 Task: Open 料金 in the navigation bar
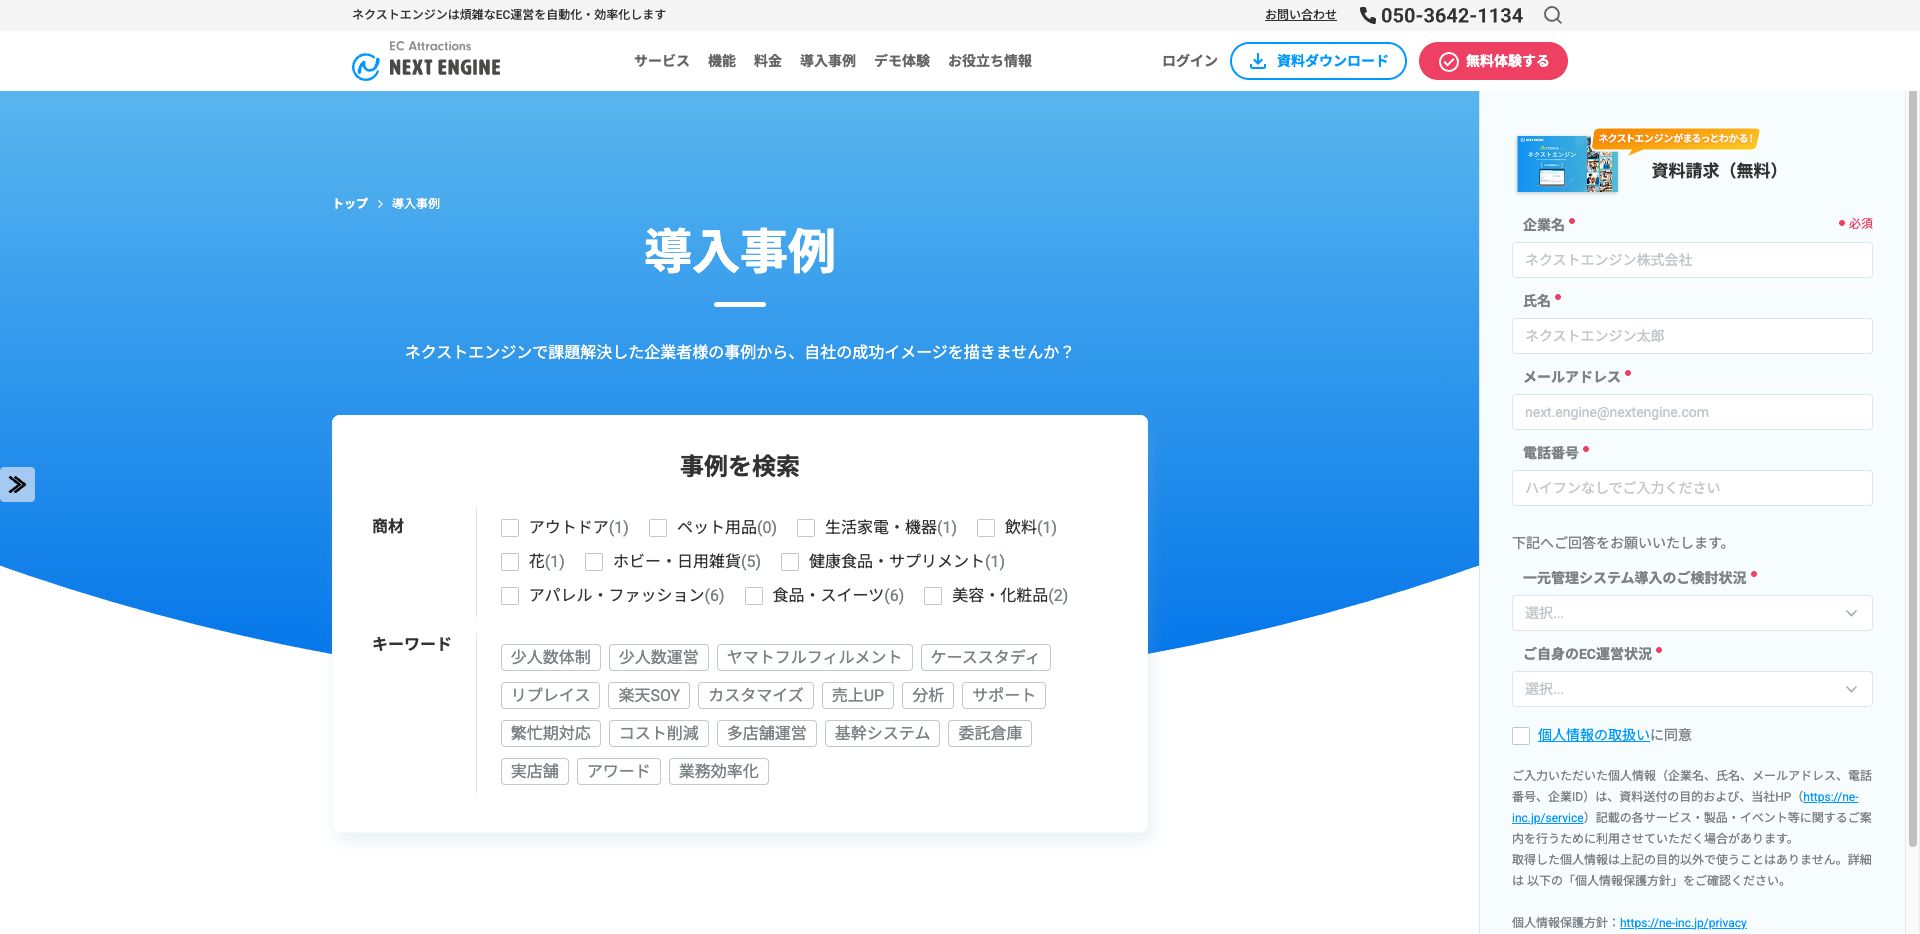click(767, 61)
